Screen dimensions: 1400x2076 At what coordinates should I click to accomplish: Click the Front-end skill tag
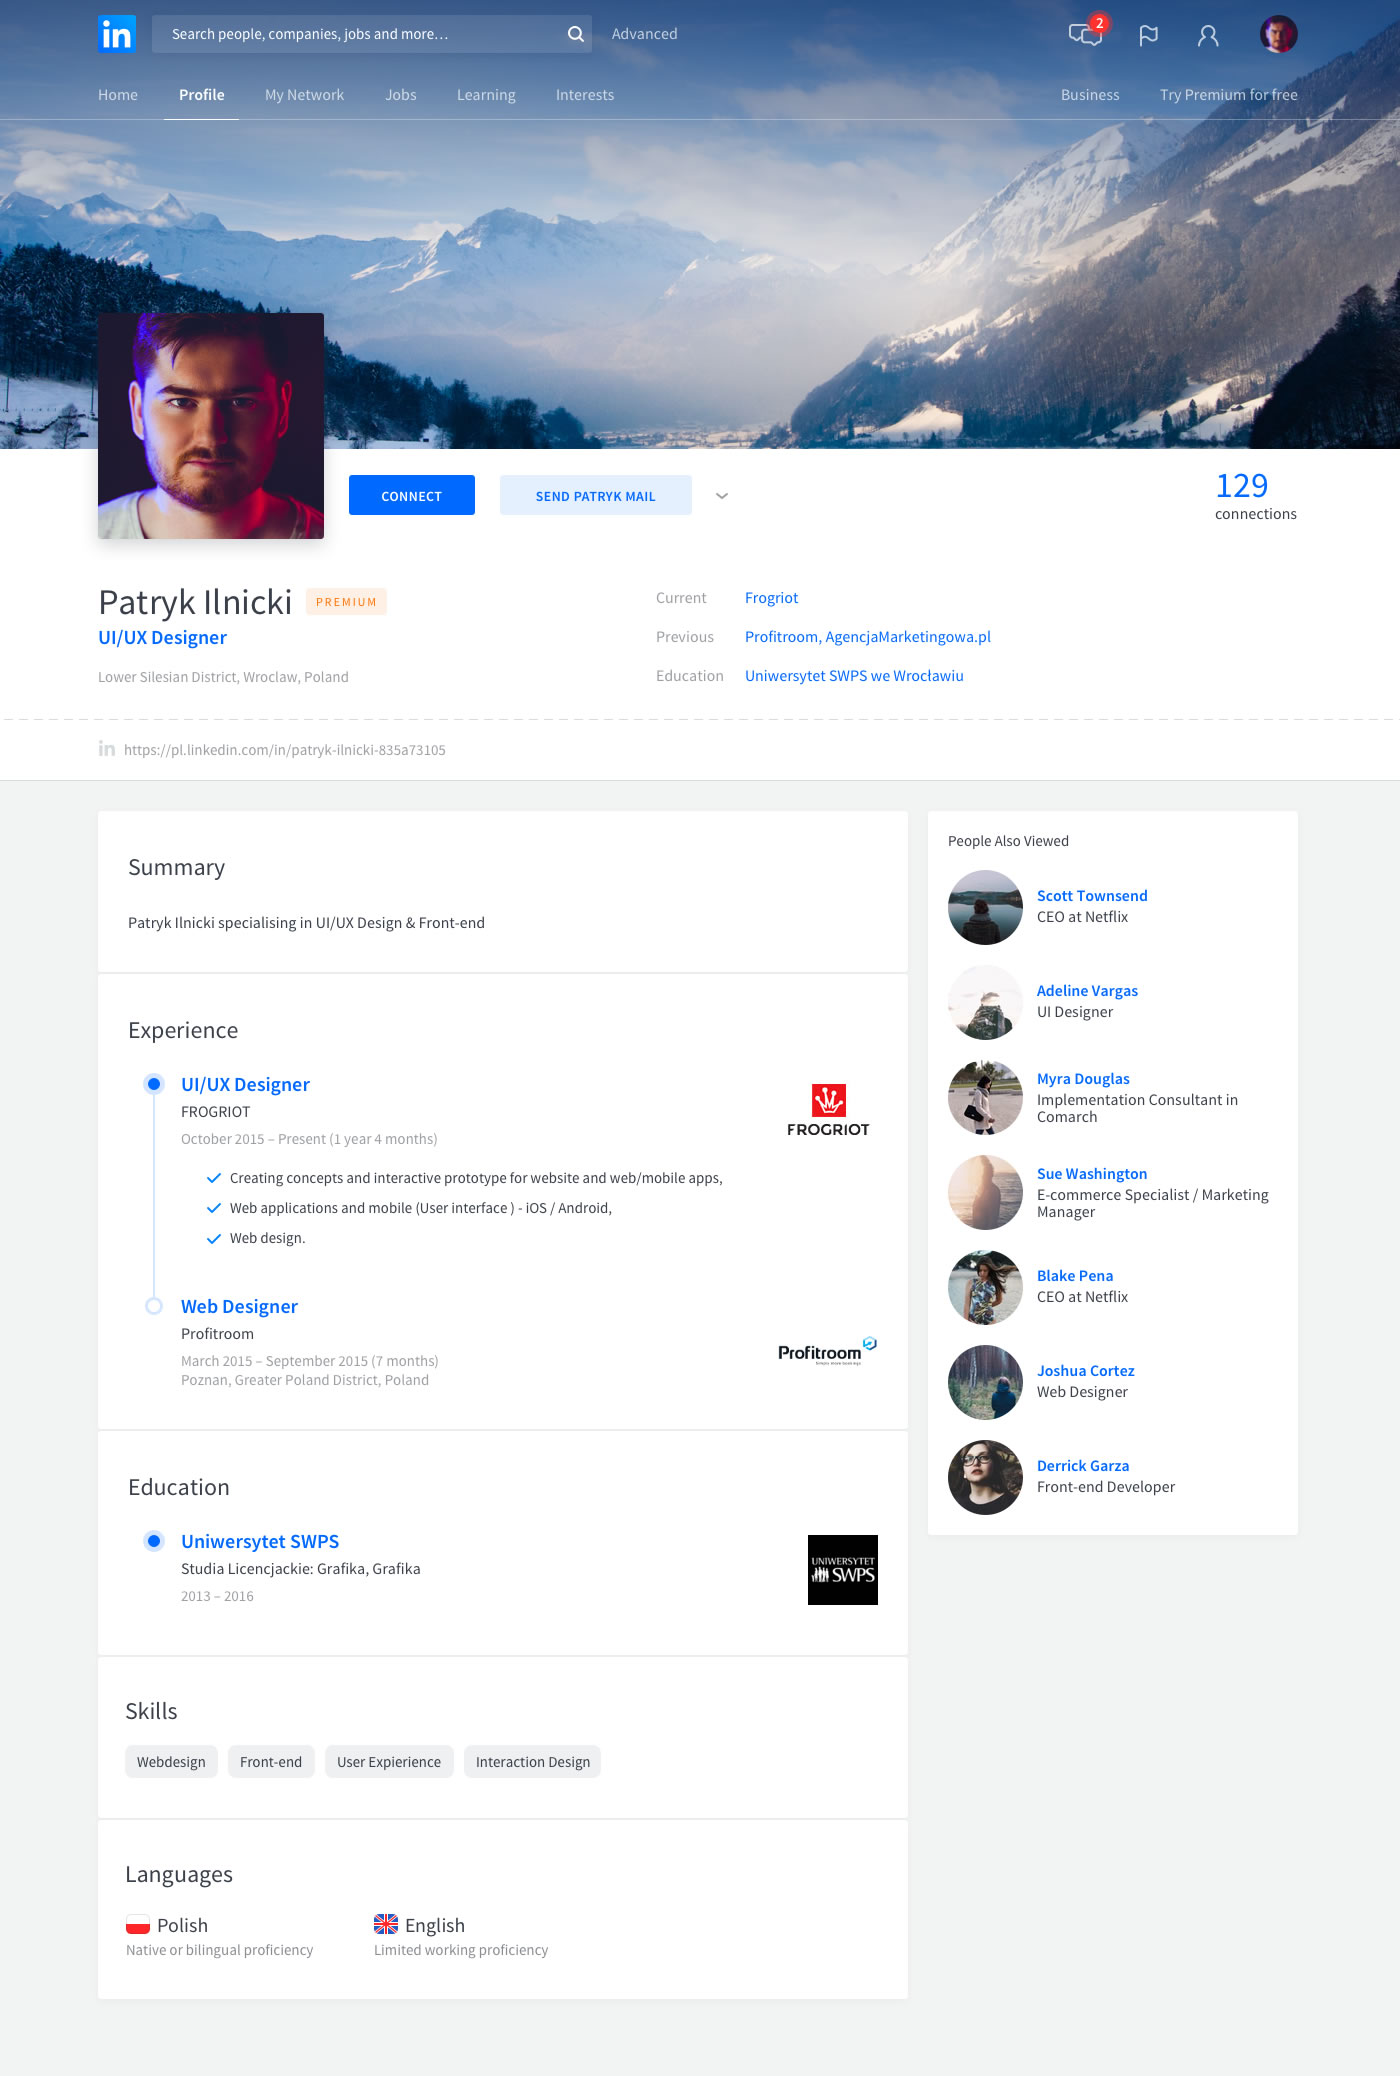271,1762
